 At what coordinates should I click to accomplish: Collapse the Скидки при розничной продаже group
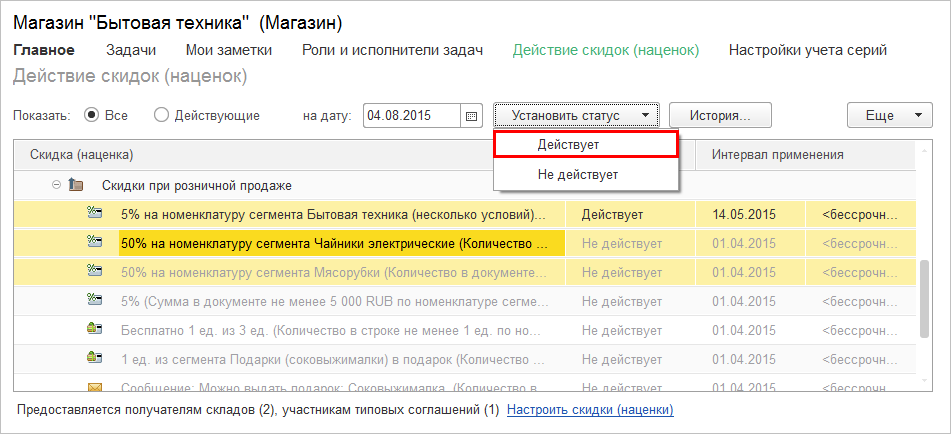click(x=56, y=186)
